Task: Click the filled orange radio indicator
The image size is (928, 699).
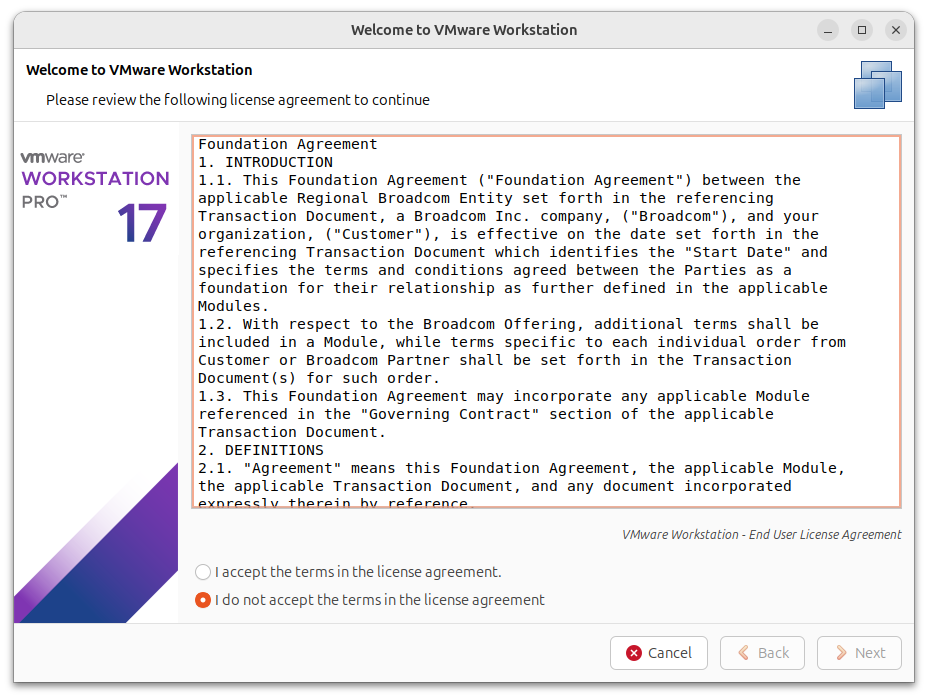Action: (203, 601)
